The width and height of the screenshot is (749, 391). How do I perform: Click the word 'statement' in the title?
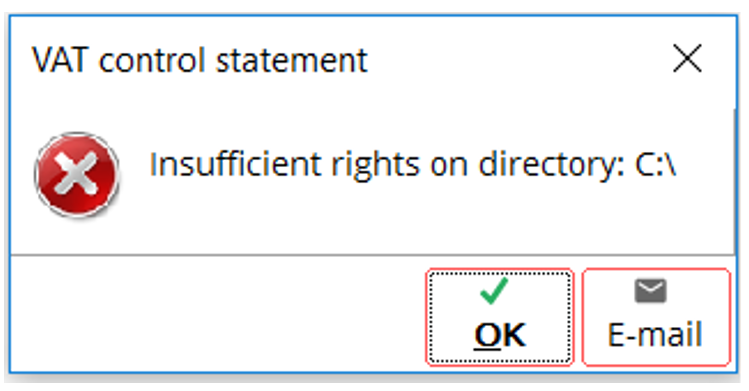[x=292, y=60]
